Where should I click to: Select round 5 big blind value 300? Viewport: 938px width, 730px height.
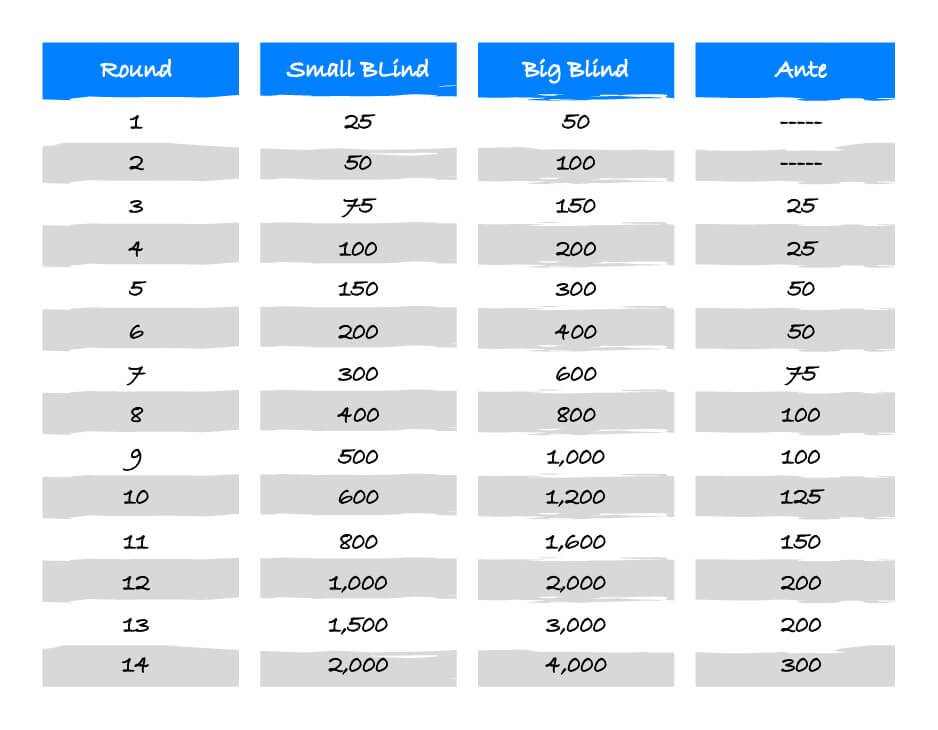576,289
